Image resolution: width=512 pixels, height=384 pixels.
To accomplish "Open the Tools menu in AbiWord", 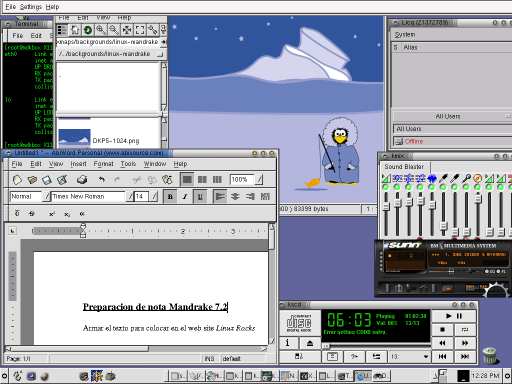I will pos(128,164).
